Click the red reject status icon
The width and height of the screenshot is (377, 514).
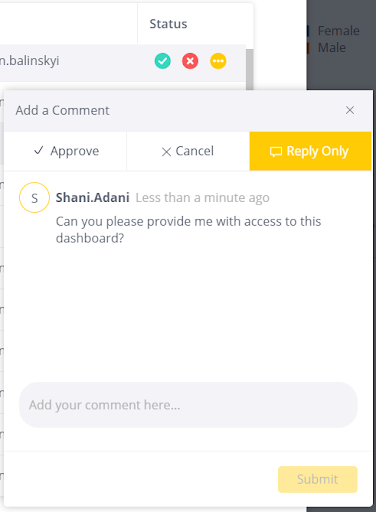(190, 61)
